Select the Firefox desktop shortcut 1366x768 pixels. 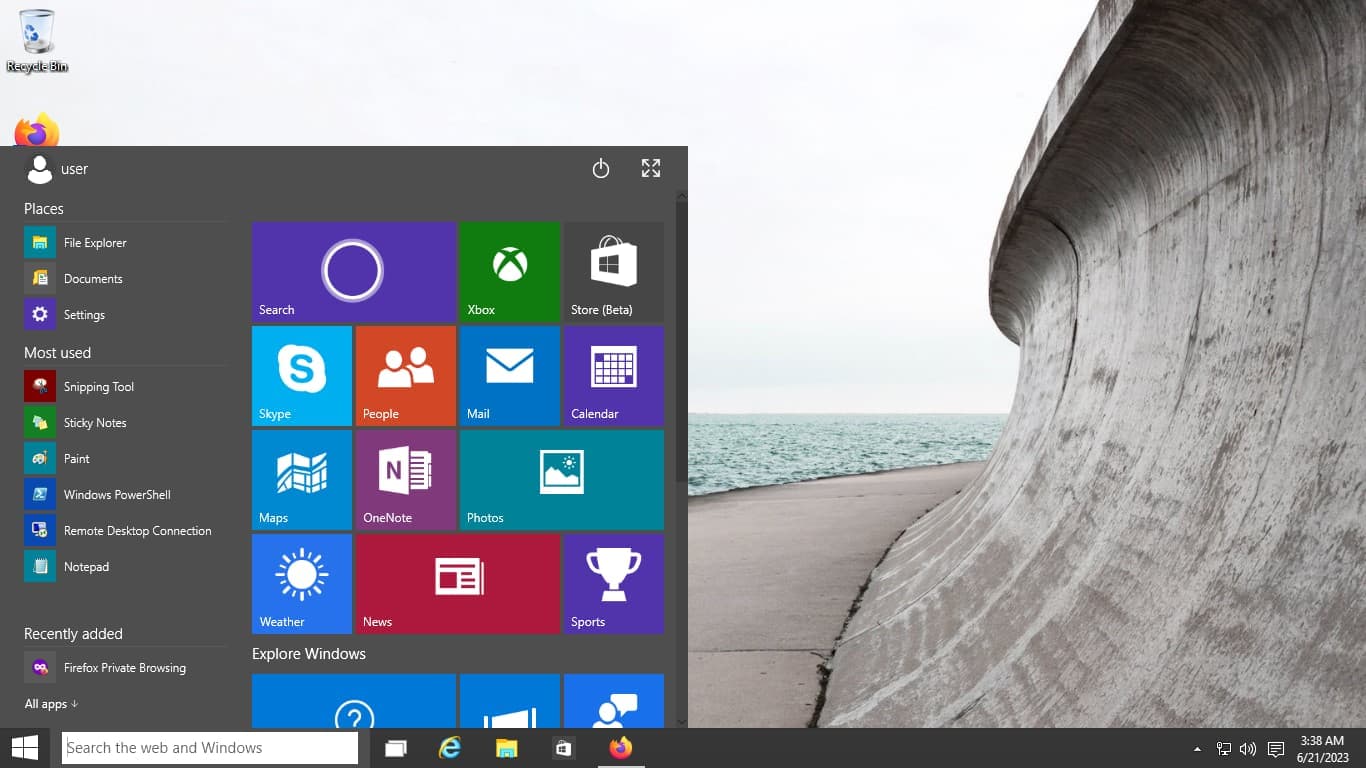pos(37,131)
